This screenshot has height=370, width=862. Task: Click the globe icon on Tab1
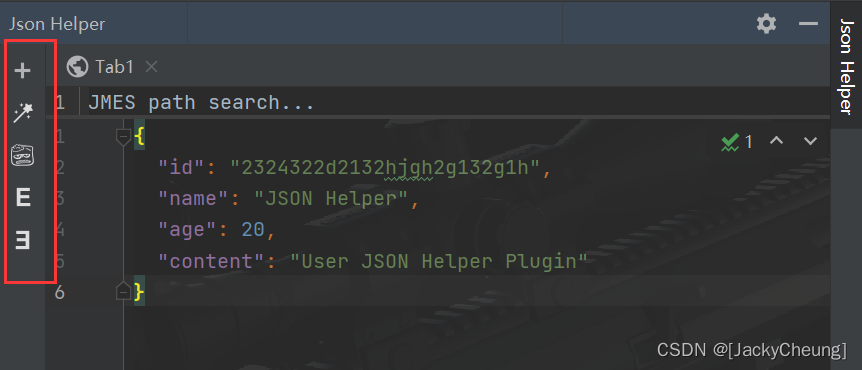(x=78, y=67)
